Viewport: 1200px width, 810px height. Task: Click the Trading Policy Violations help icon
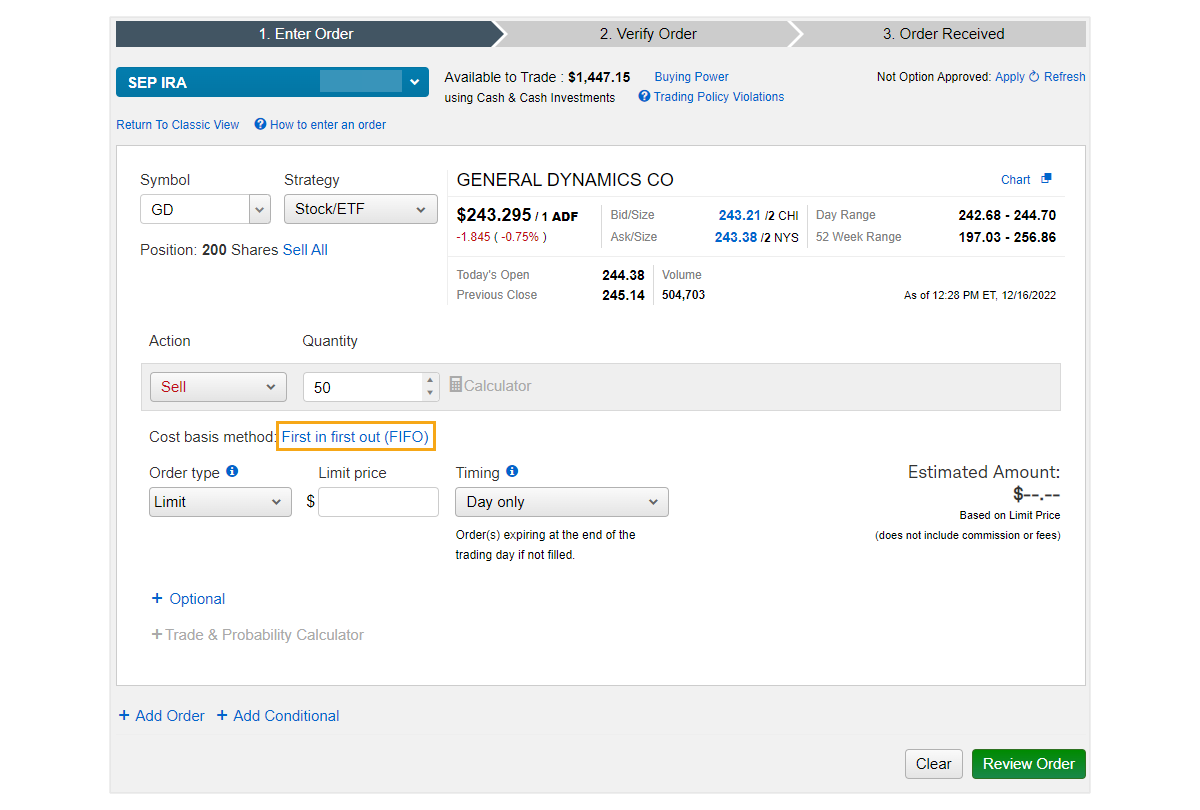click(x=644, y=97)
